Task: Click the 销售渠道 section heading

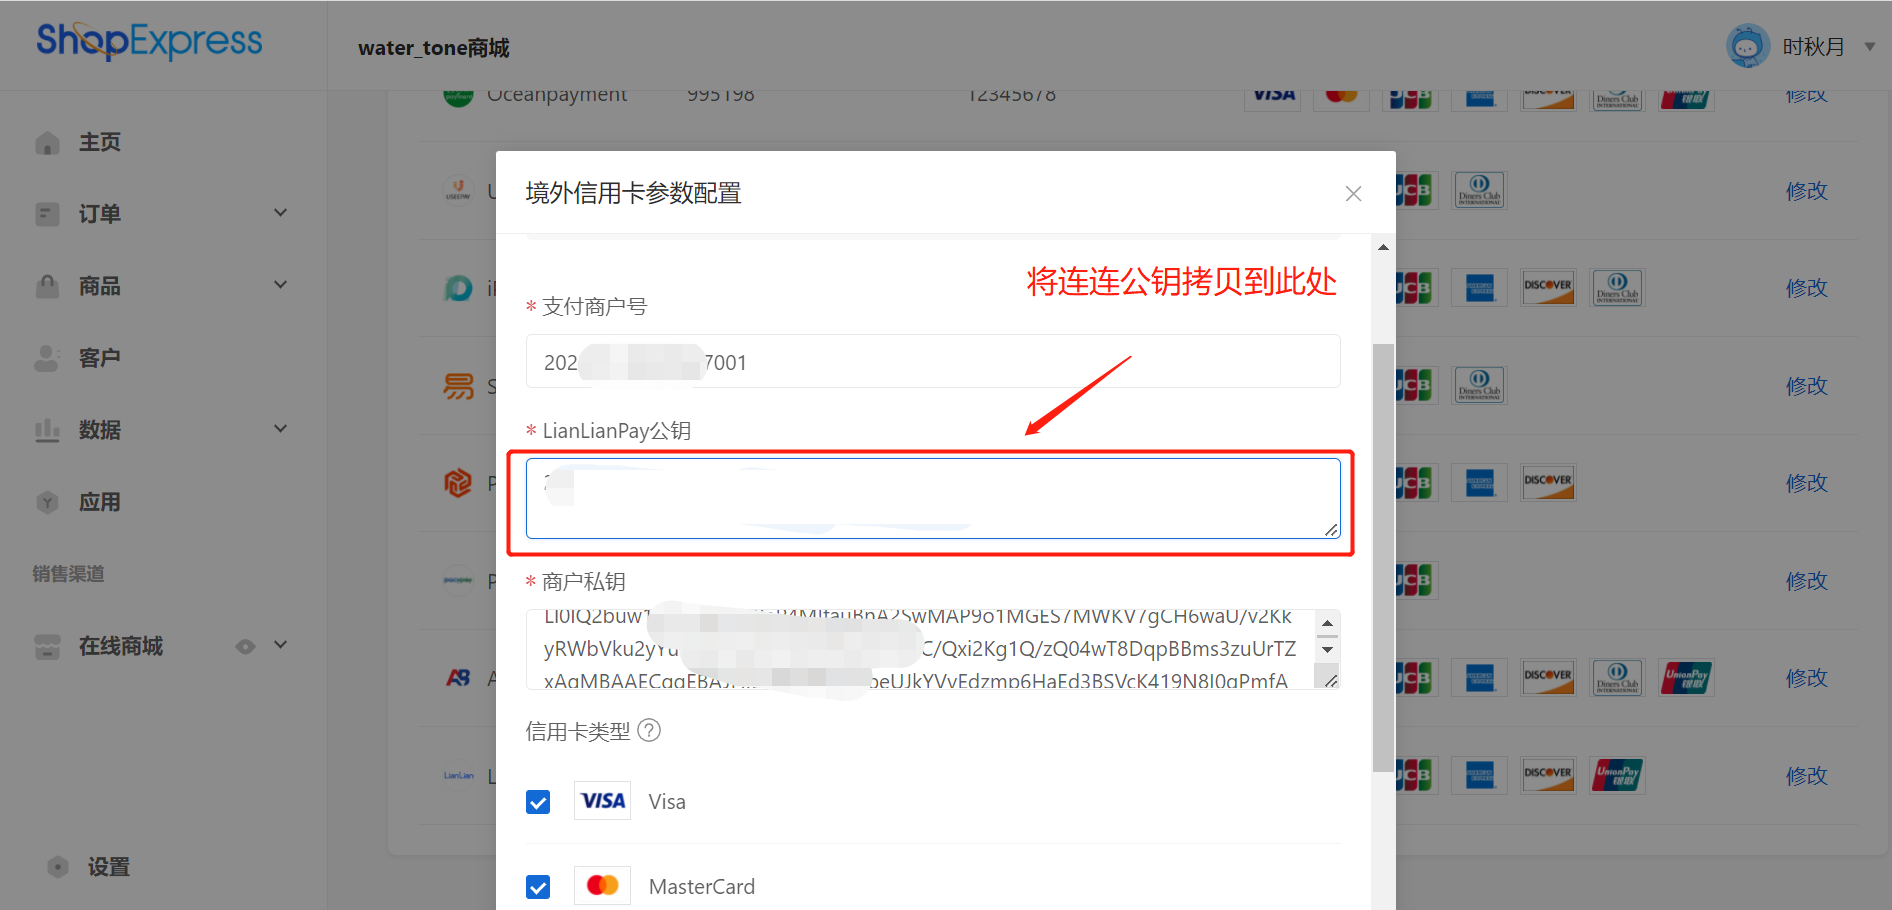Action: coord(68,574)
